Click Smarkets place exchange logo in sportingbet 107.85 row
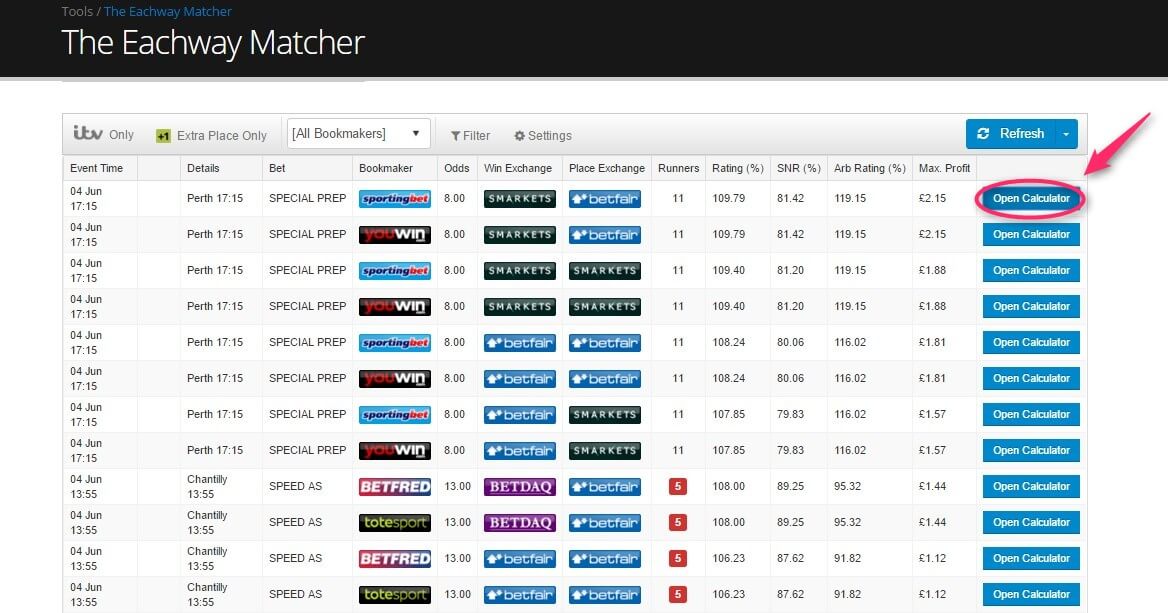Screen dimensions: 1168x613 [605, 414]
